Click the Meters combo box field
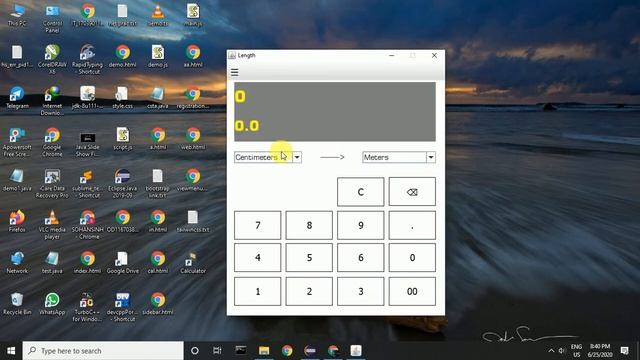The width and height of the screenshot is (640, 360). (399, 157)
